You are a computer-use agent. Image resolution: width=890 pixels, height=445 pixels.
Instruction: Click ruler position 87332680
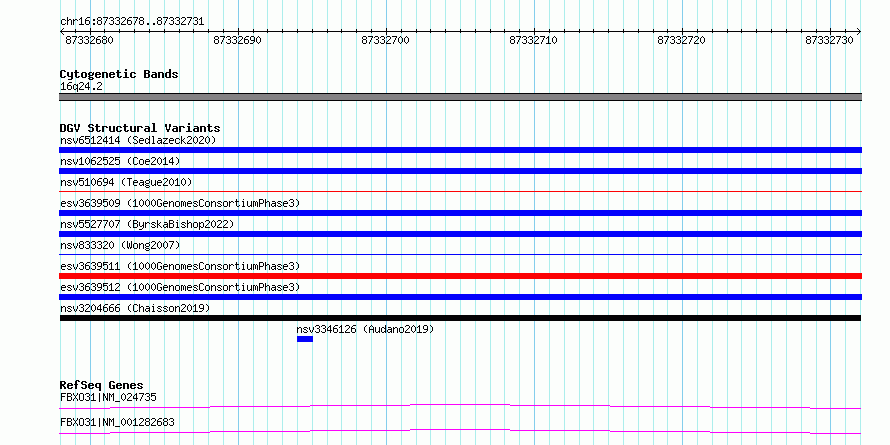tap(90, 40)
